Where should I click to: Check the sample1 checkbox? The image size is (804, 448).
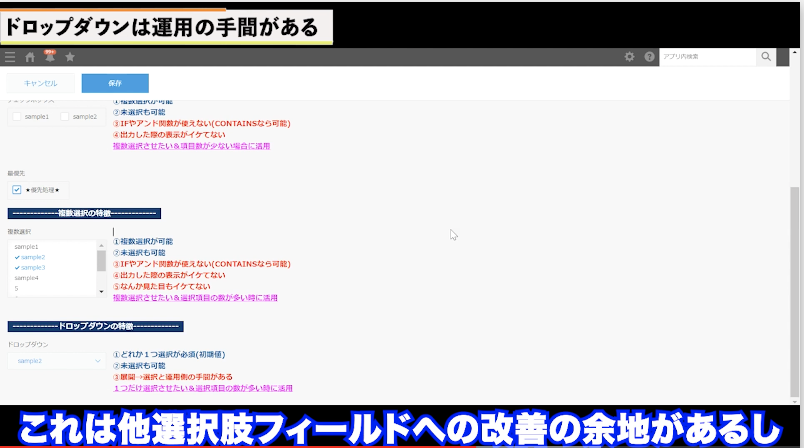pyautogui.click(x=17, y=117)
